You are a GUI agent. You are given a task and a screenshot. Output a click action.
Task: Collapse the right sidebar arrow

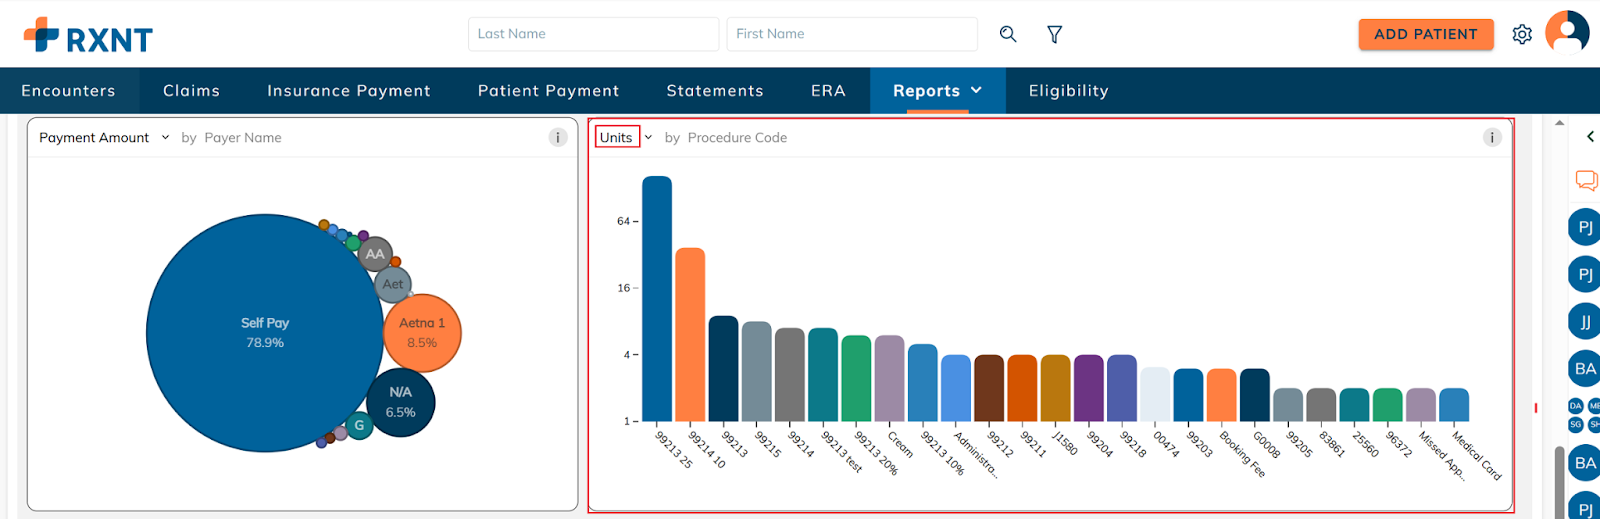(1590, 137)
